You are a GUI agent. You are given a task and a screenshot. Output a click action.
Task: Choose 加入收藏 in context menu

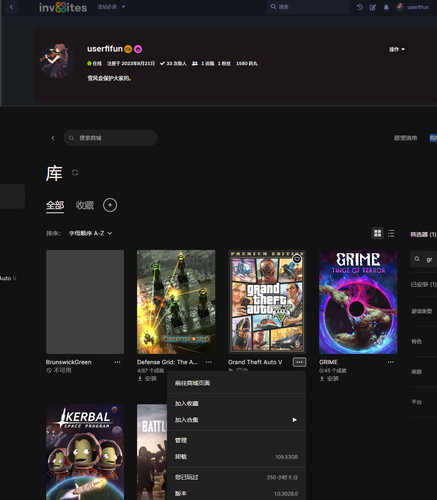(x=236, y=403)
